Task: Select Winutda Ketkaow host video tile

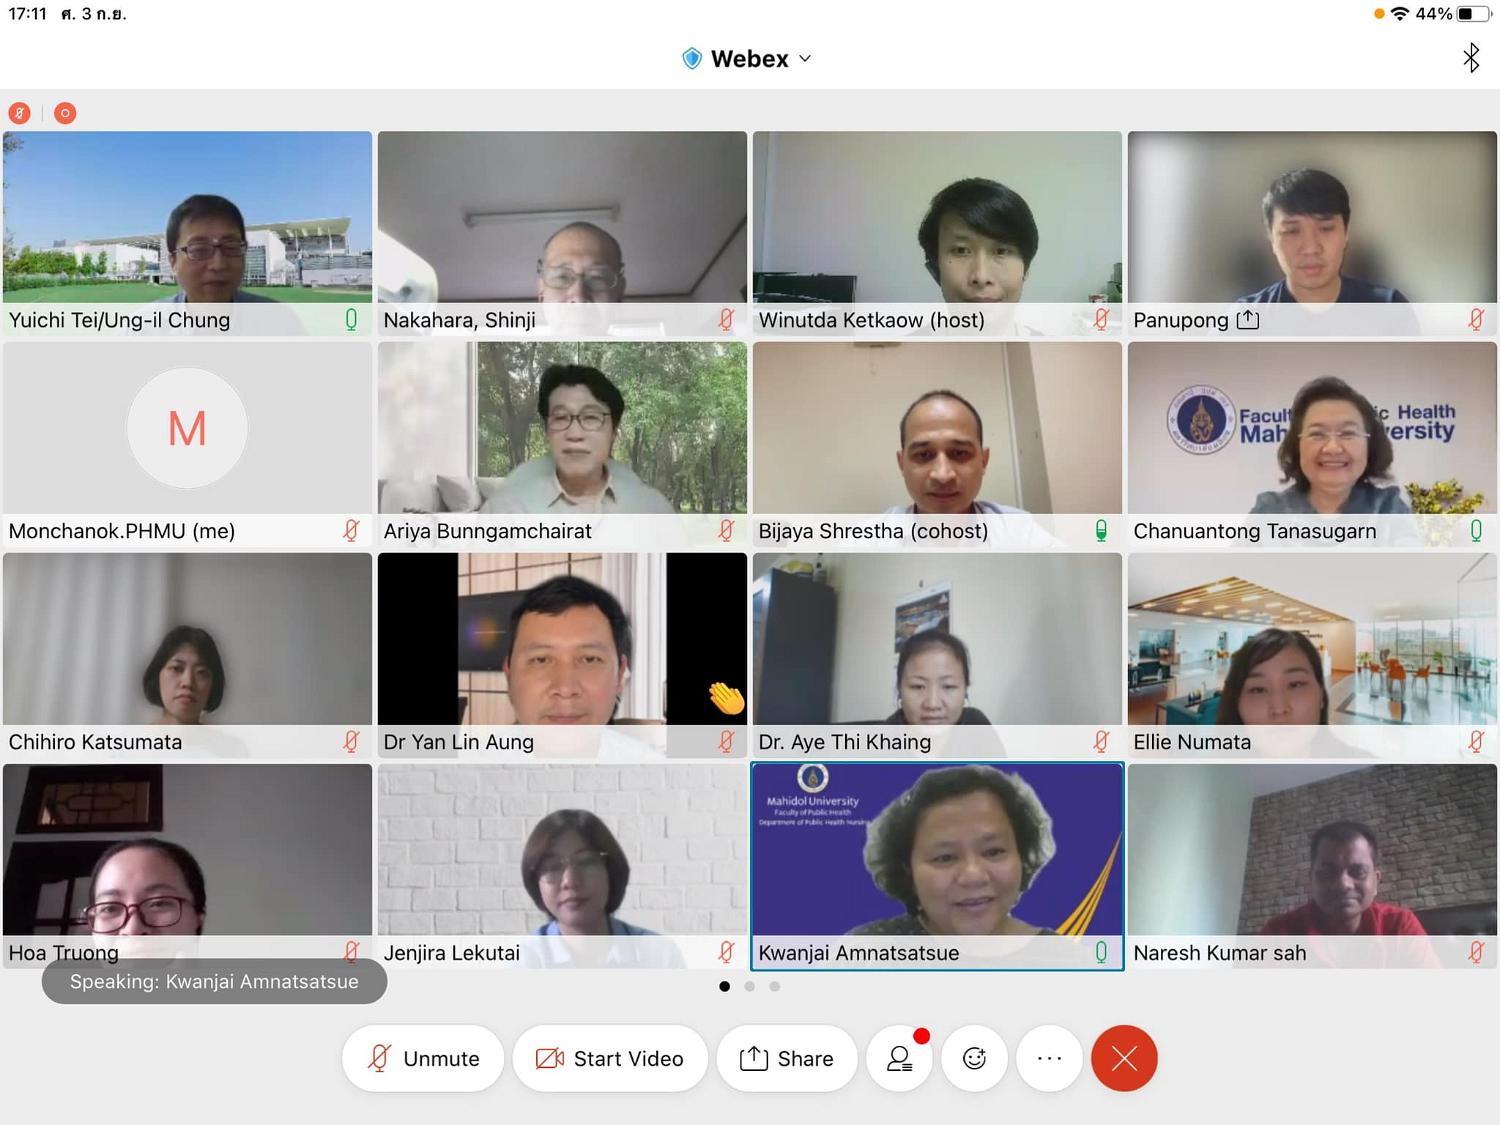Action: click(x=937, y=233)
